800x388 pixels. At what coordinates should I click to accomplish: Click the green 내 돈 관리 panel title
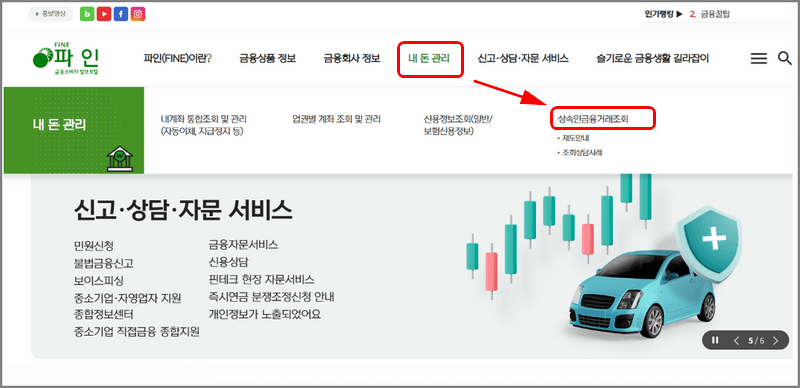click(59, 125)
